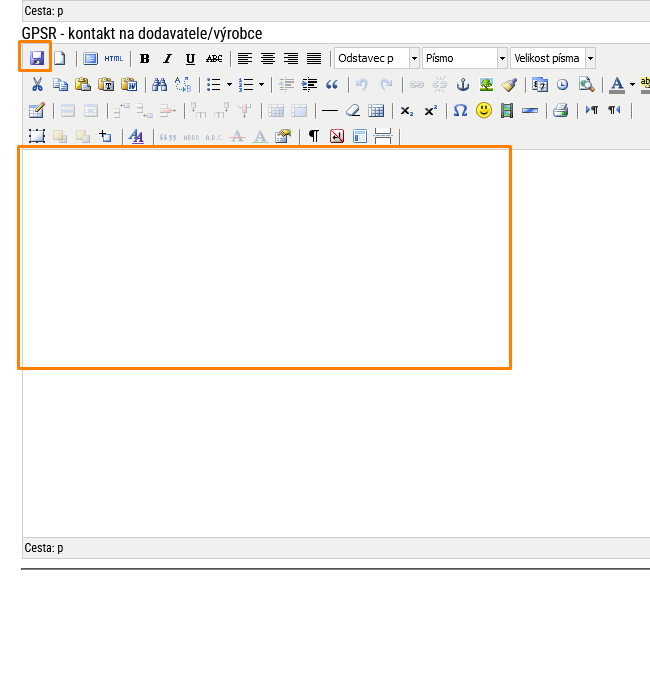Set left-to-right text direction

tap(591, 111)
